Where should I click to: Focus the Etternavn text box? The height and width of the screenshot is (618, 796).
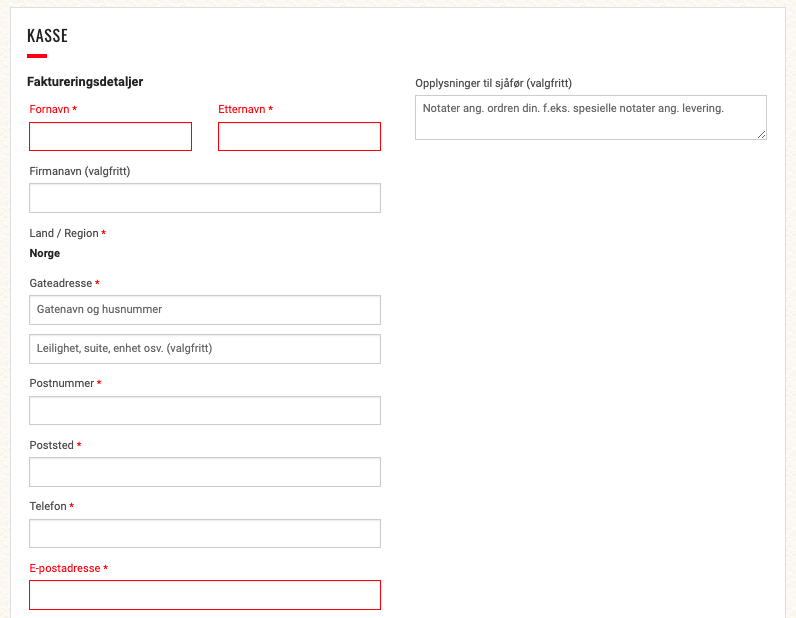pyautogui.click(x=299, y=137)
